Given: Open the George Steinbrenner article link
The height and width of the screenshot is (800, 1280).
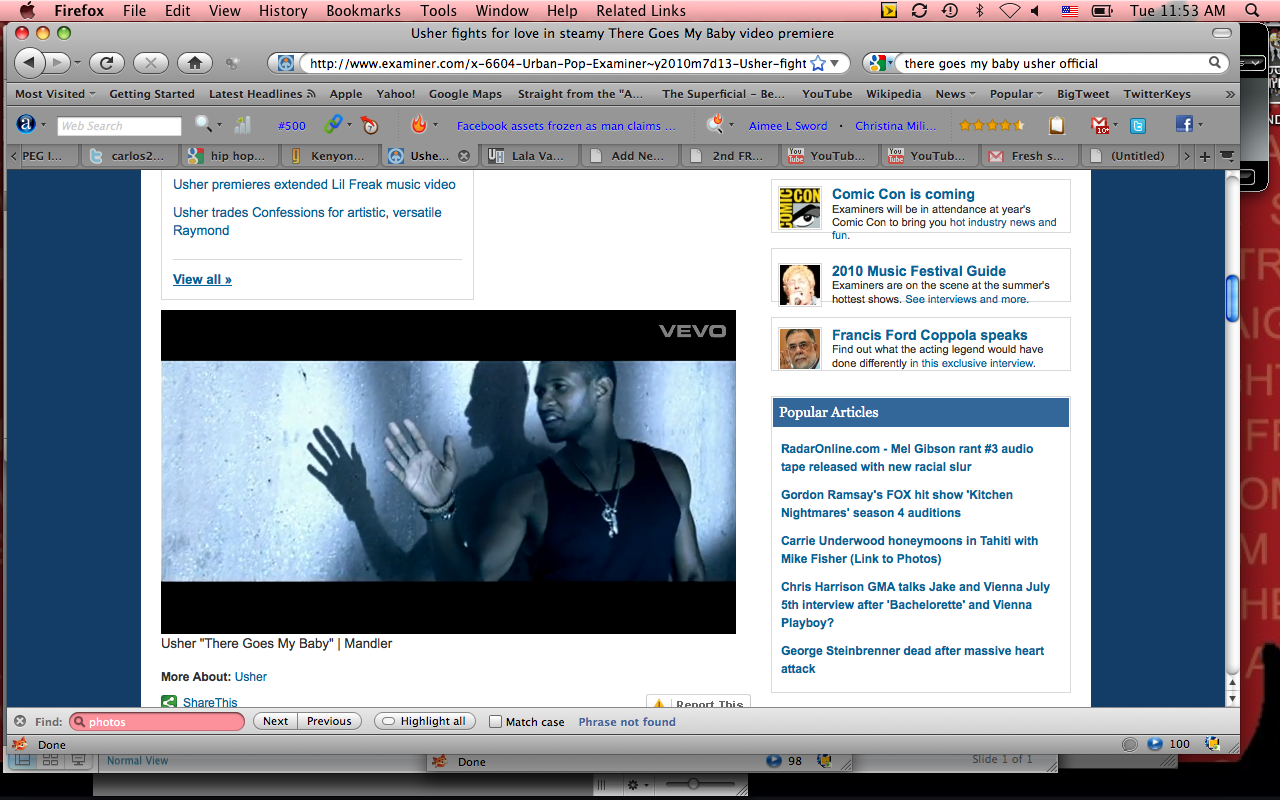Looking at the screenshot, I should pyautogui.click(x=912, y=659).
